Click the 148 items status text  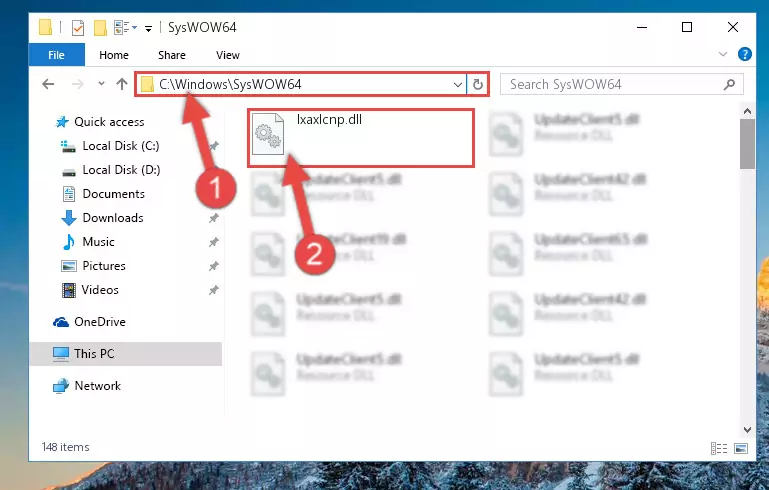point(65,447)
